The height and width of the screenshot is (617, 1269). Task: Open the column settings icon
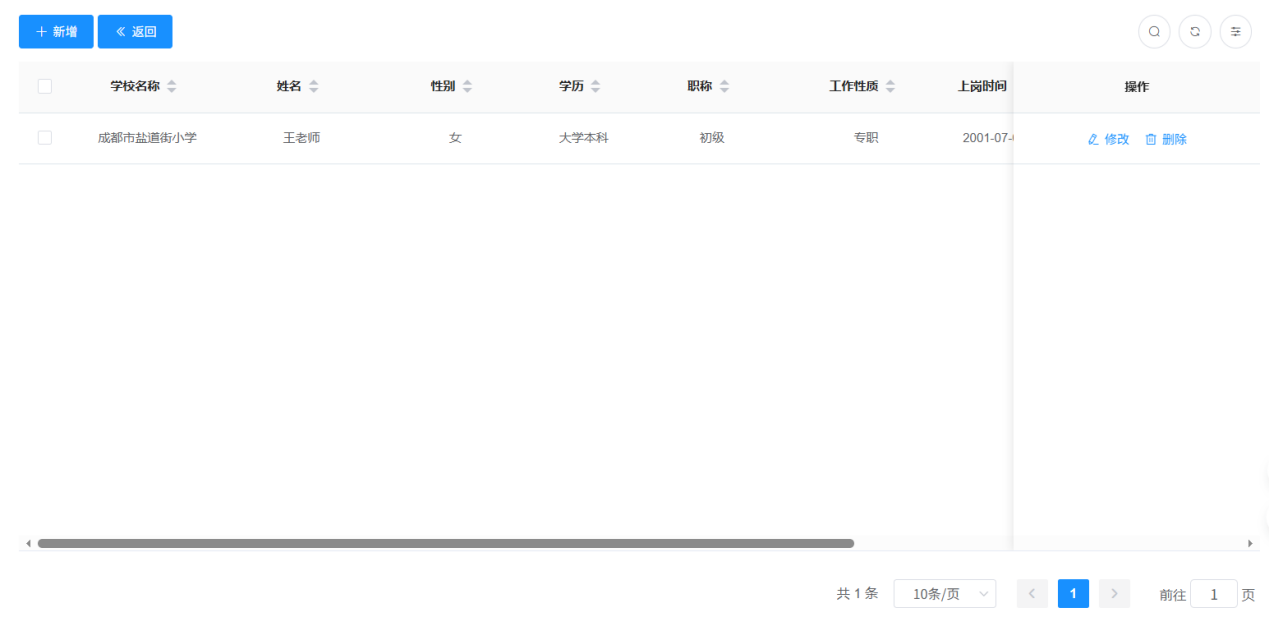1236,32
